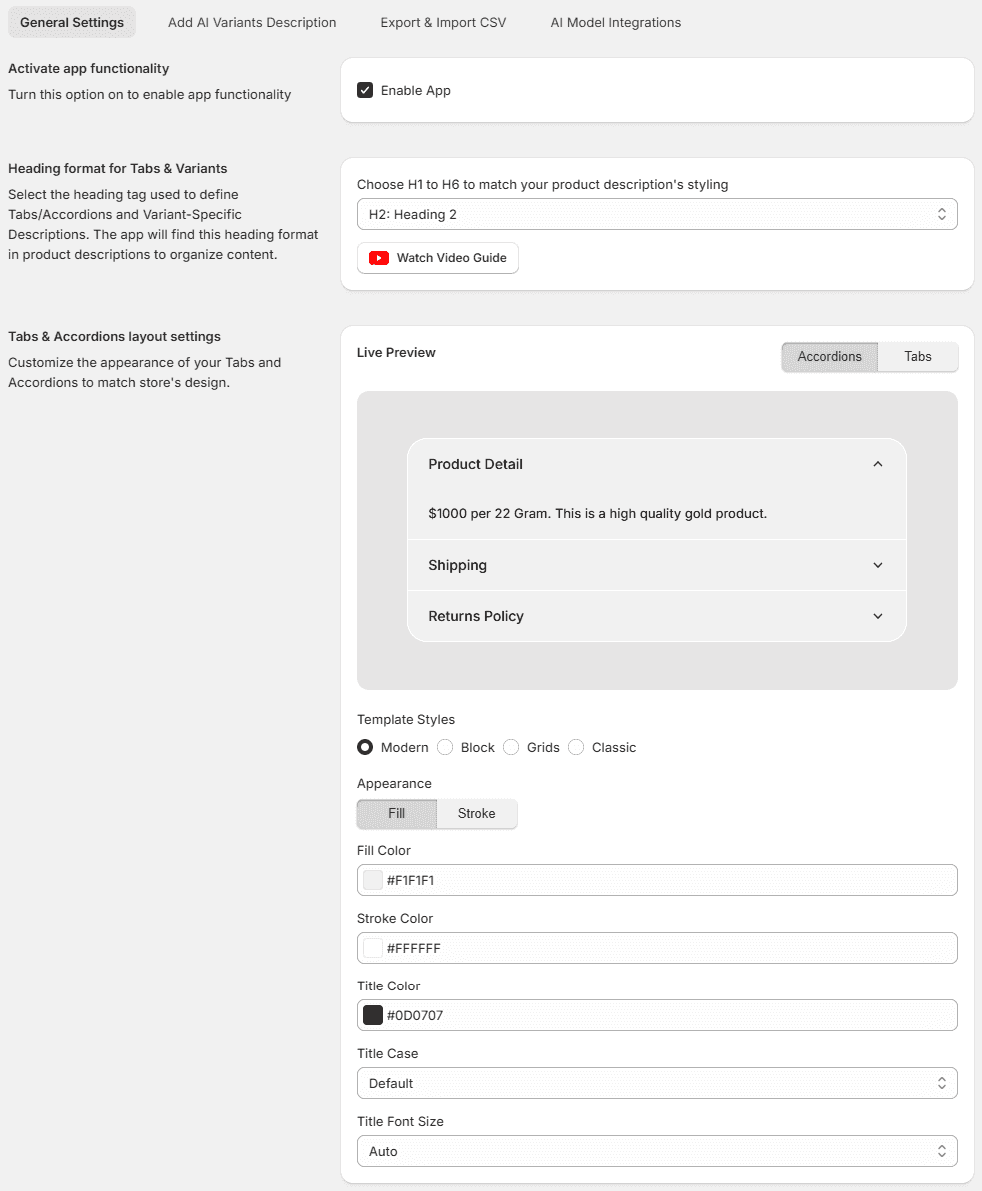Click the Shipping accordion title

click(x=457, y=565)
